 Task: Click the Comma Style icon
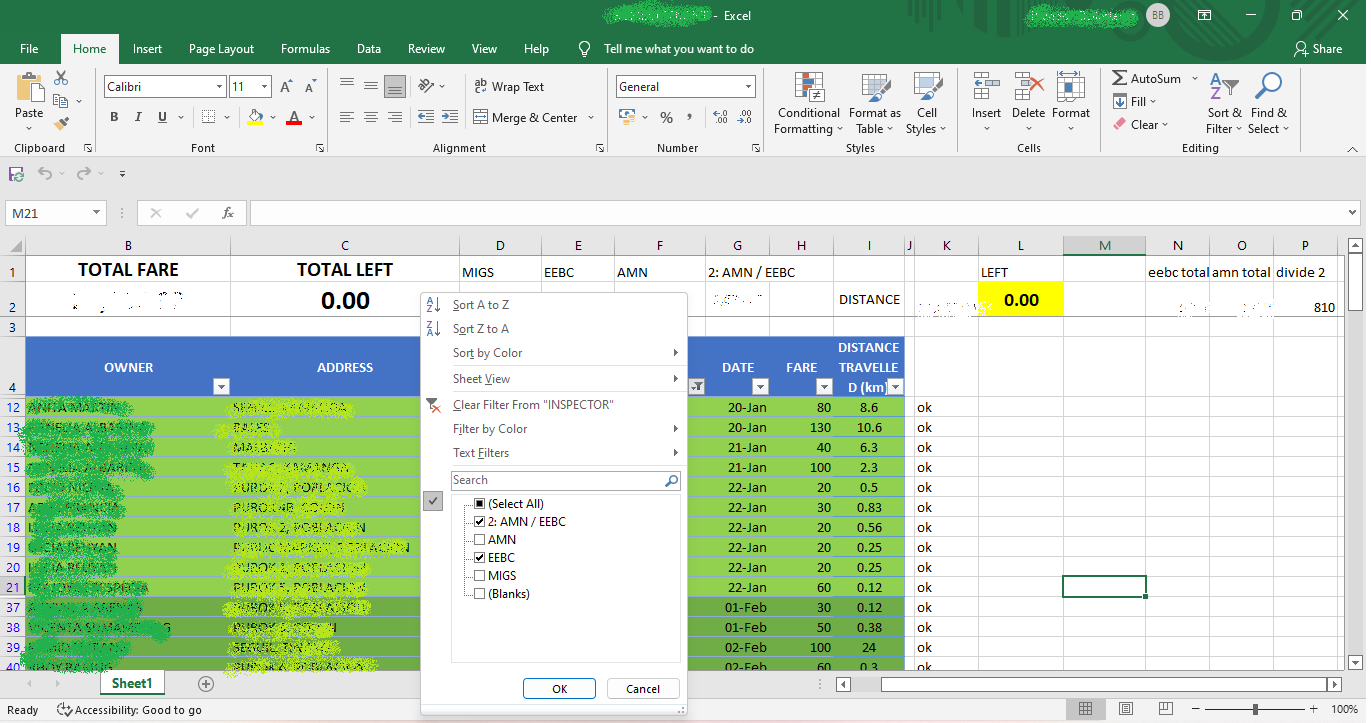point(691,117)
